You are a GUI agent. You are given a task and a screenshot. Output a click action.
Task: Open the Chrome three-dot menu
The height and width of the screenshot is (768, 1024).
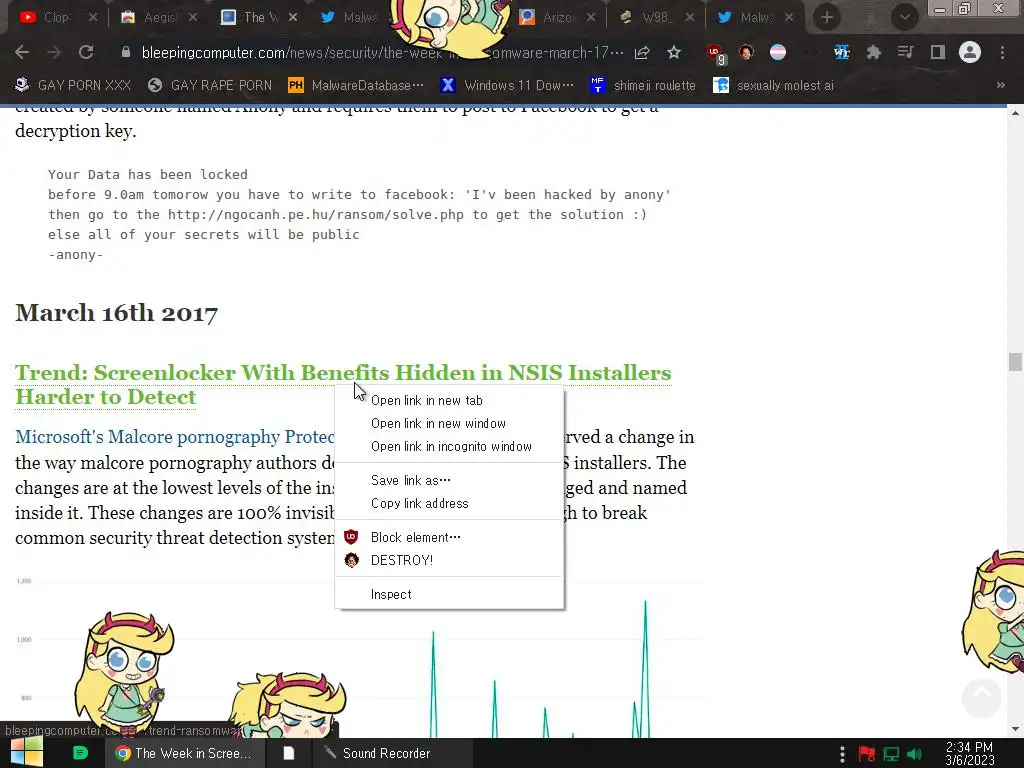1002,52
